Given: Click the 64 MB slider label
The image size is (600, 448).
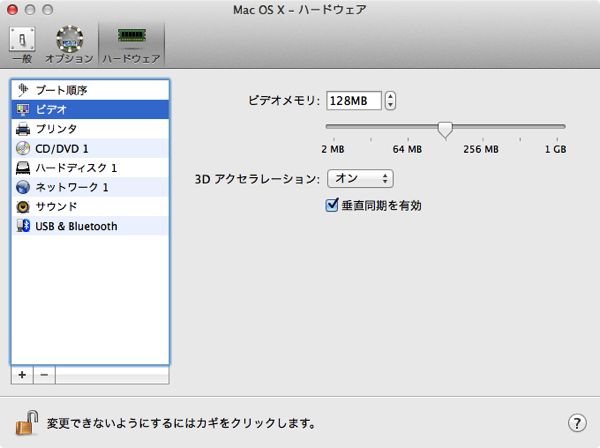Looking at the screenshot, I should [407, 149].
